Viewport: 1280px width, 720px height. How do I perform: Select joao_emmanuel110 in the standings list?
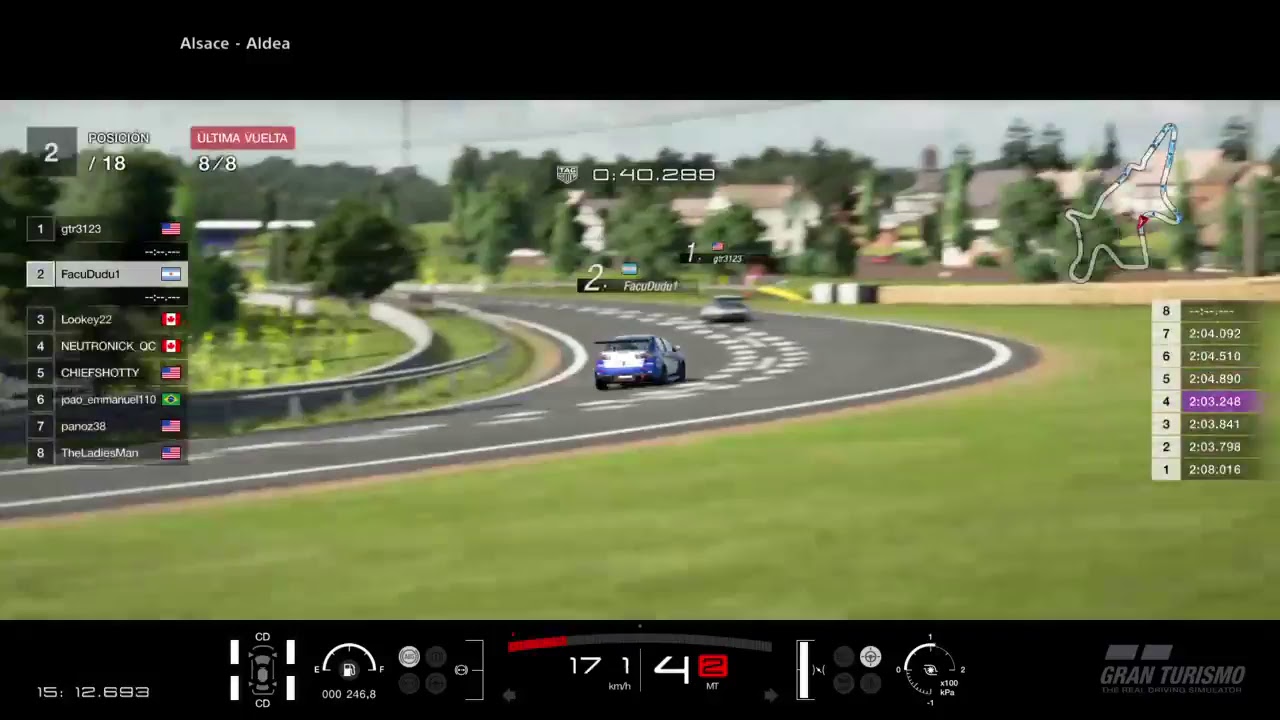106,400
